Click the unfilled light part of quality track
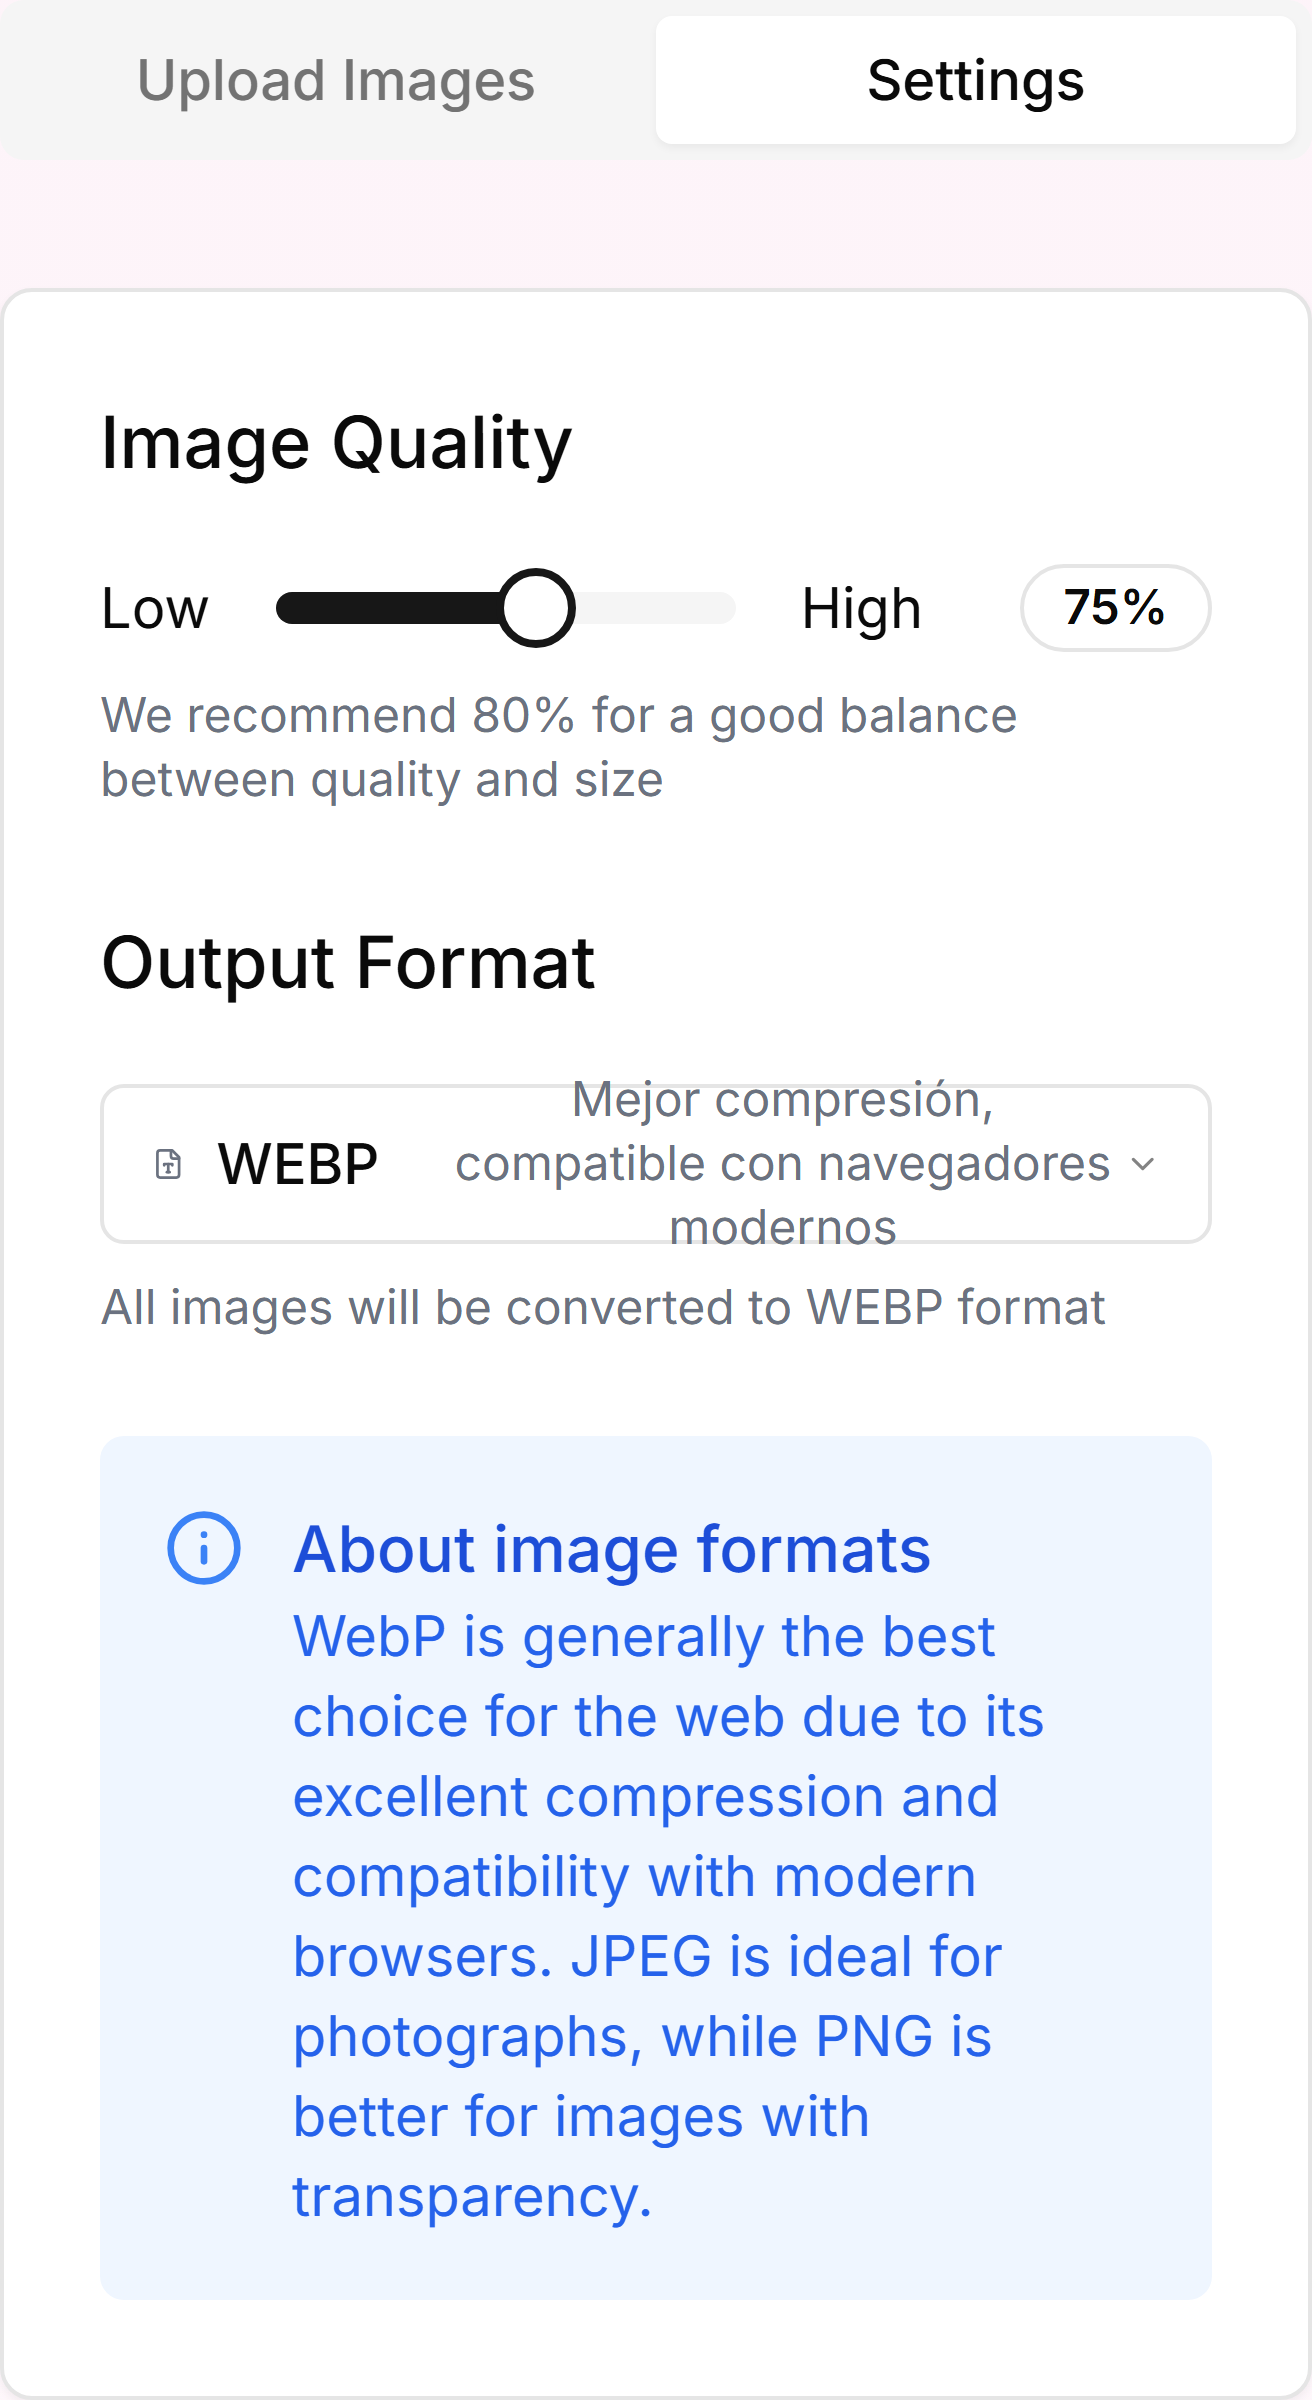The image size is (1312, 2400). click(655, 608)
